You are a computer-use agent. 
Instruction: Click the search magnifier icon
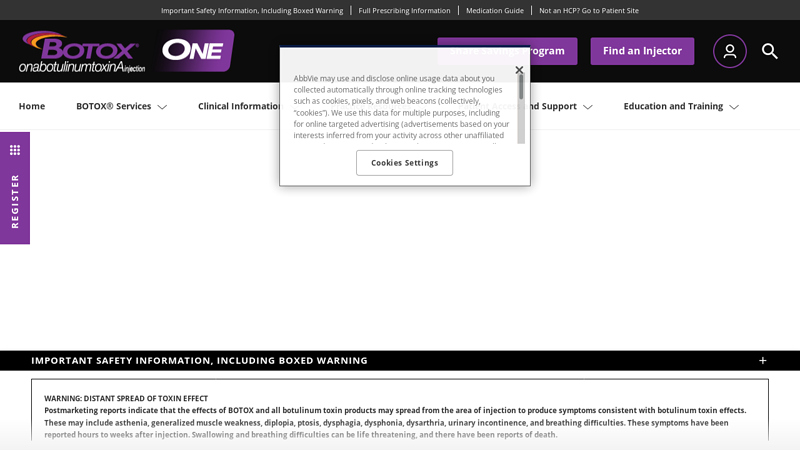[770, 51]
